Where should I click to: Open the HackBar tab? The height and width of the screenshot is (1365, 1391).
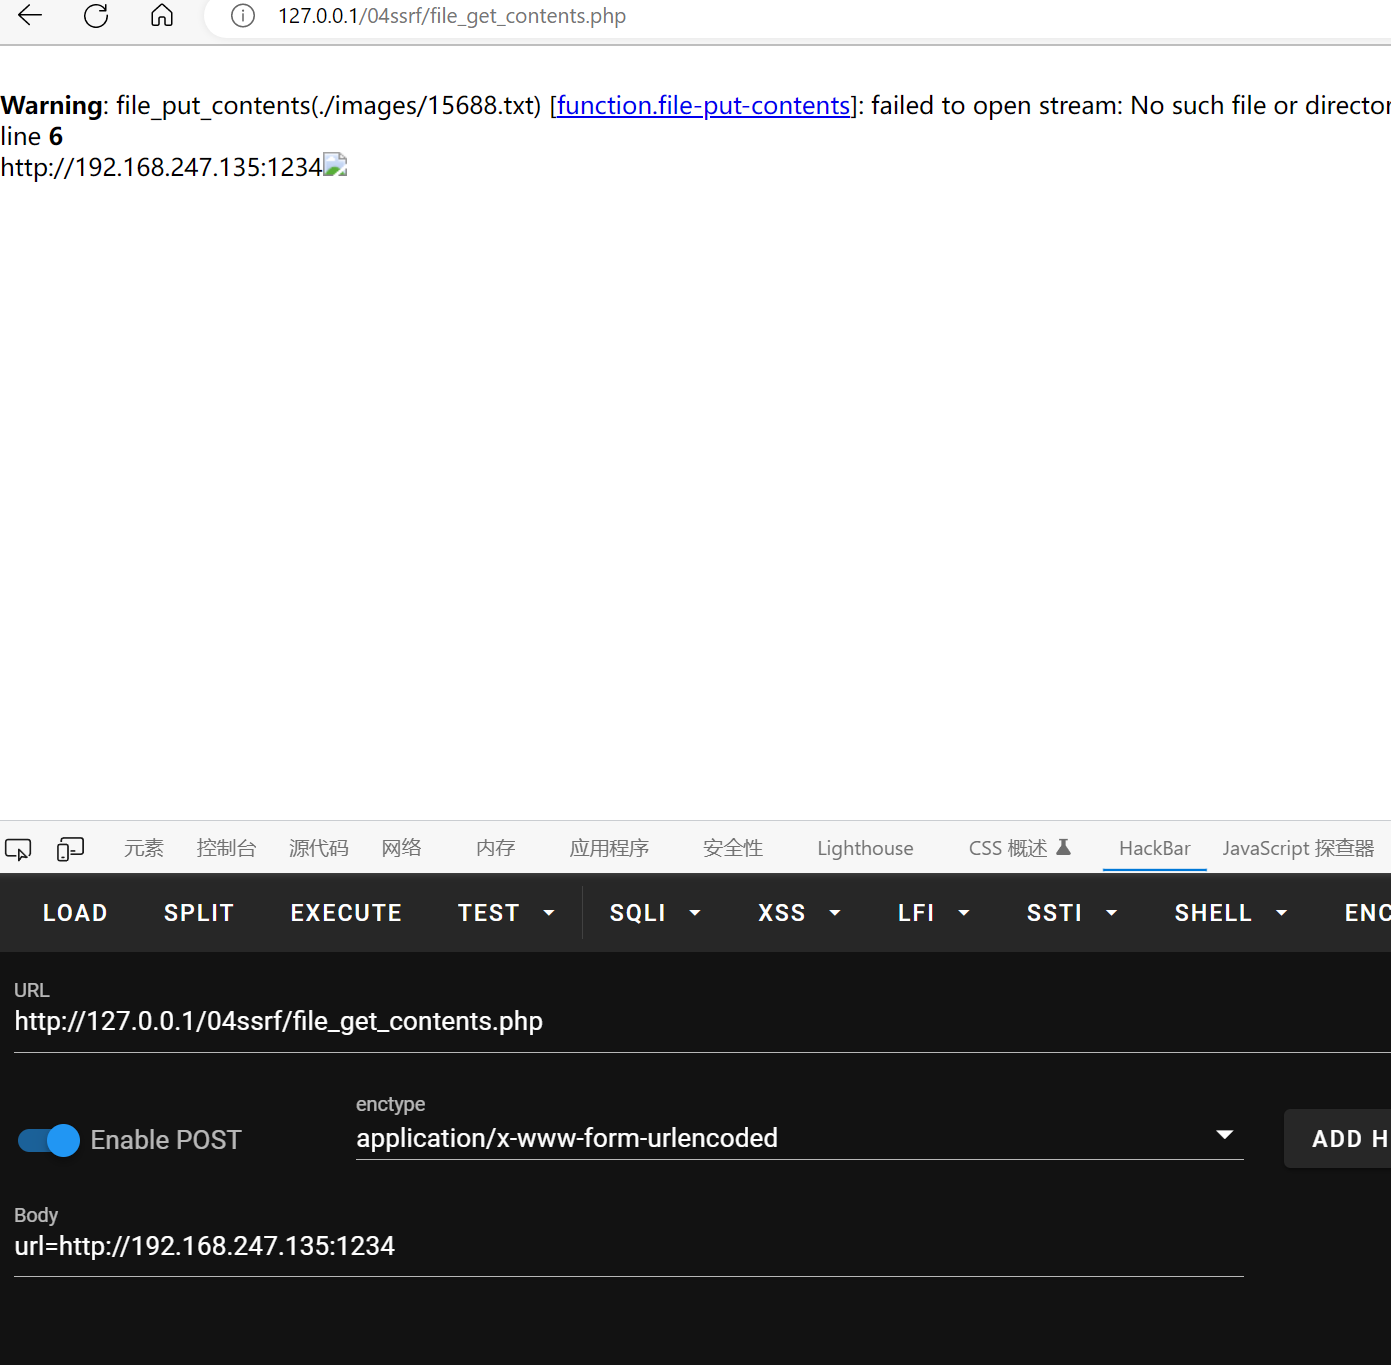(1154, 849)
